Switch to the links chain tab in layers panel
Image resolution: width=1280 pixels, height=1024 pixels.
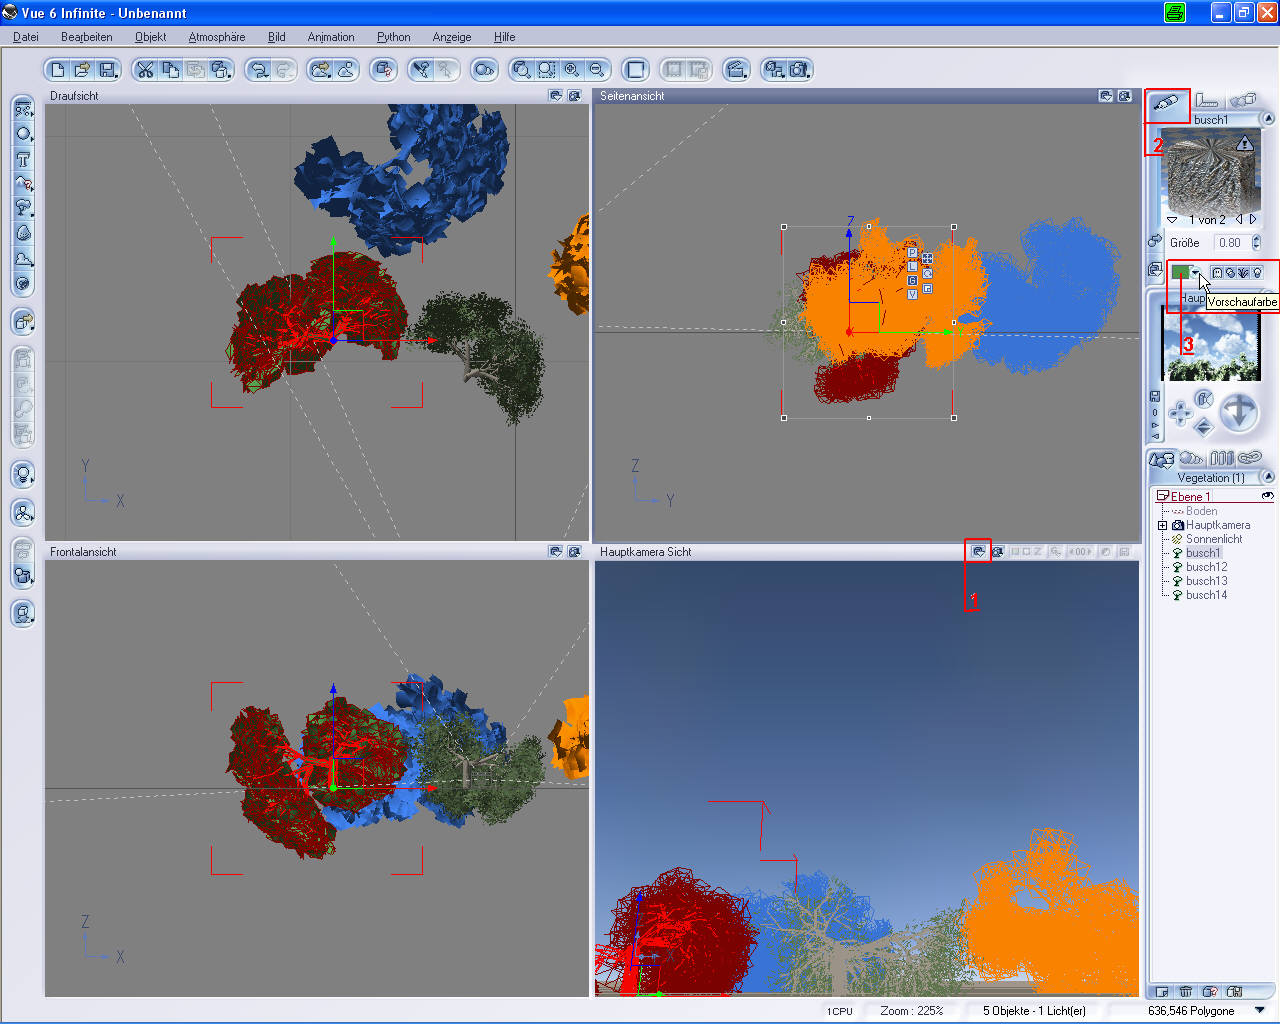pyautogui.click(x=1250, y=459)
